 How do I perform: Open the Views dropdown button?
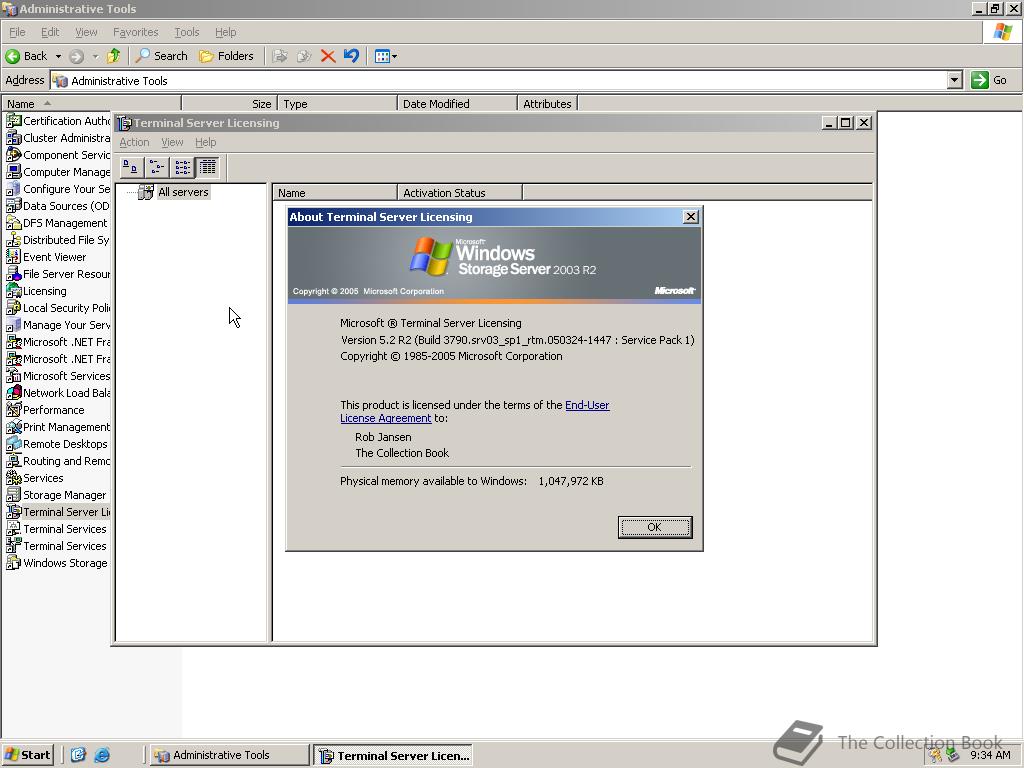pyautogui.click(x=385, y=56)
